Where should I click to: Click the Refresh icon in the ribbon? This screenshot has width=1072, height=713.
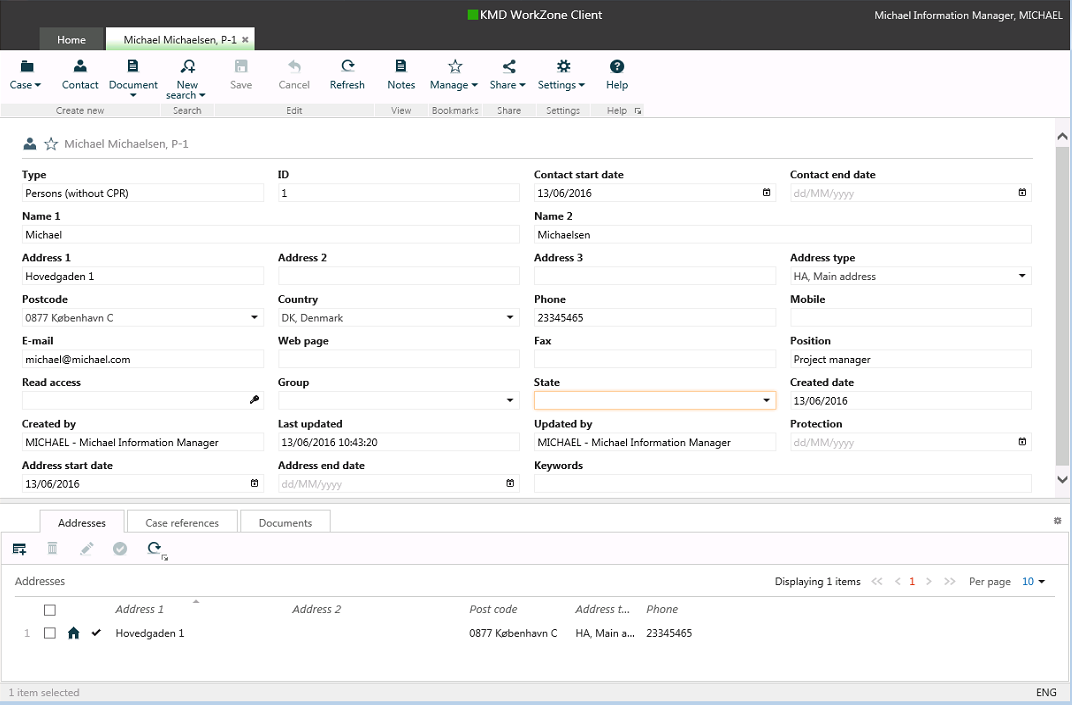347,67
